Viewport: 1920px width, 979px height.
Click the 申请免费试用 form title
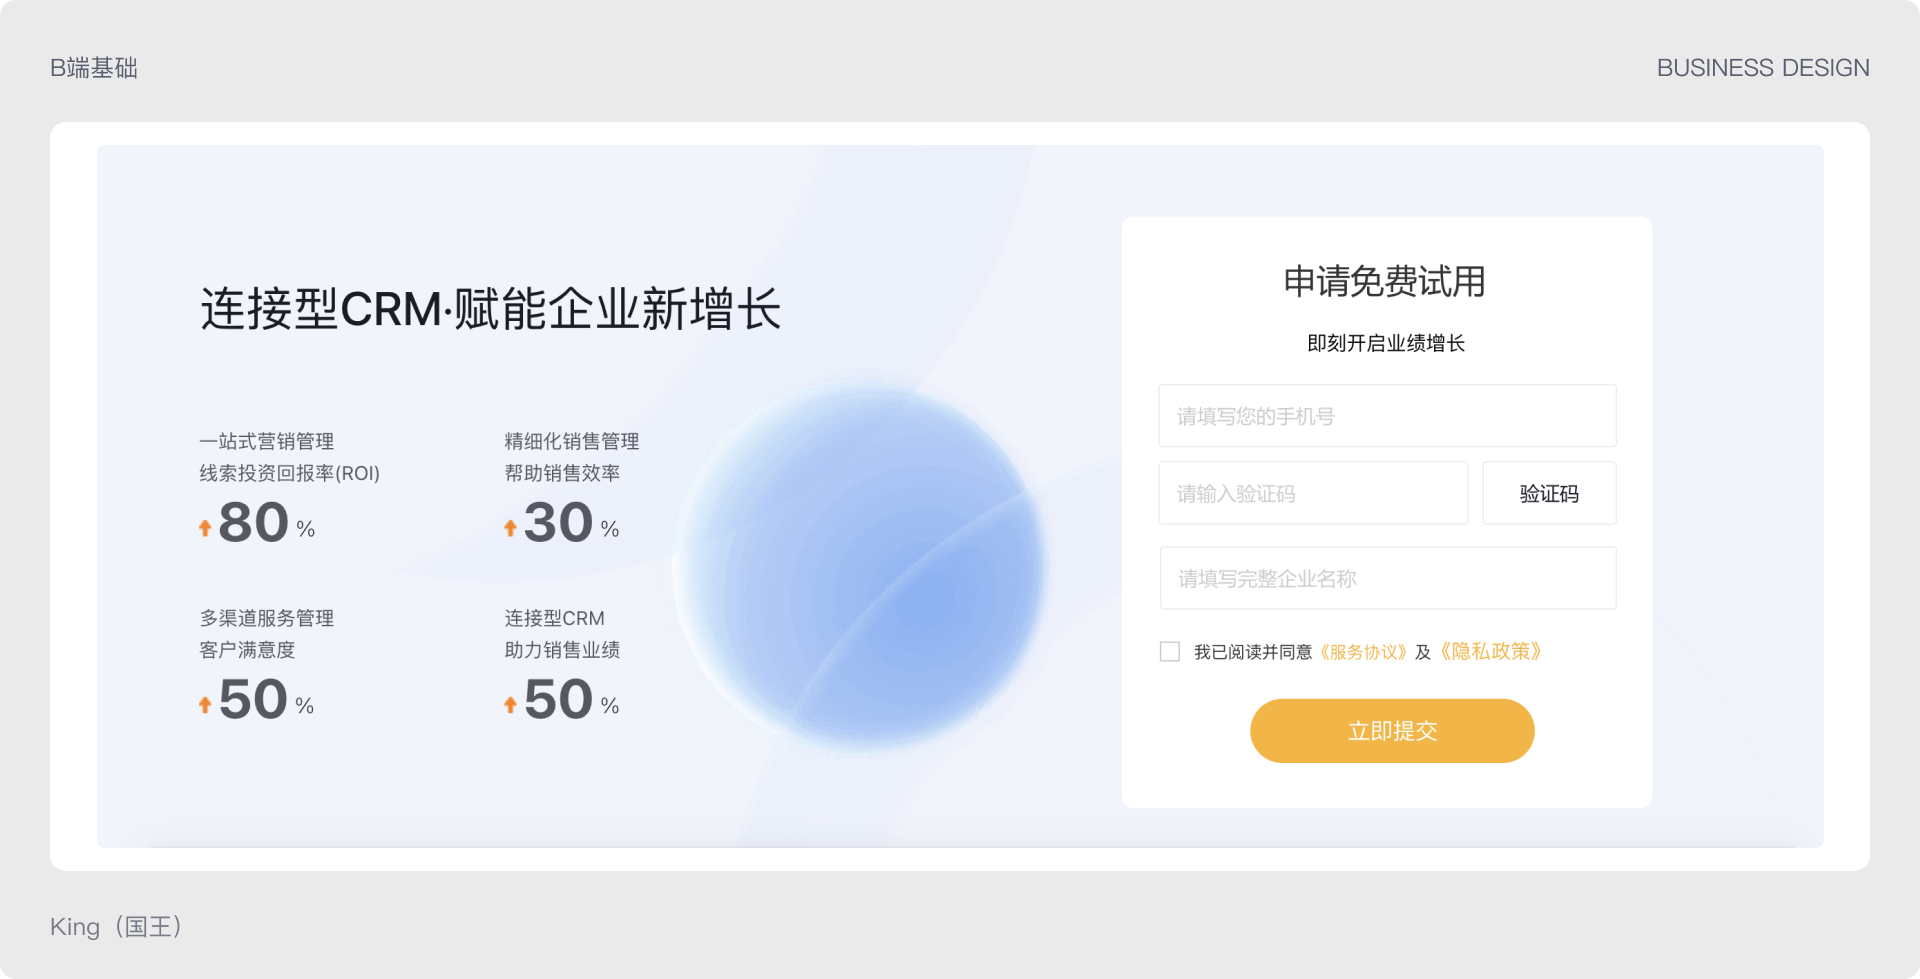(1385, 282)
